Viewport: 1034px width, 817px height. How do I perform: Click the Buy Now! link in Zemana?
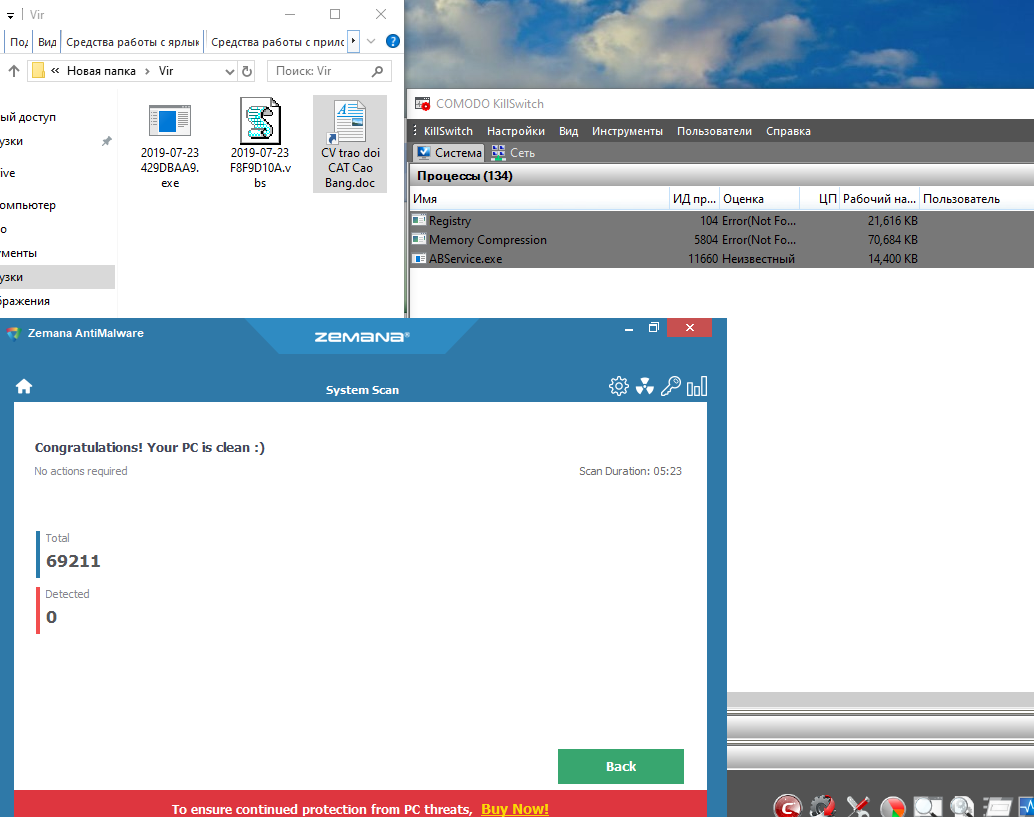coord(514,809)
